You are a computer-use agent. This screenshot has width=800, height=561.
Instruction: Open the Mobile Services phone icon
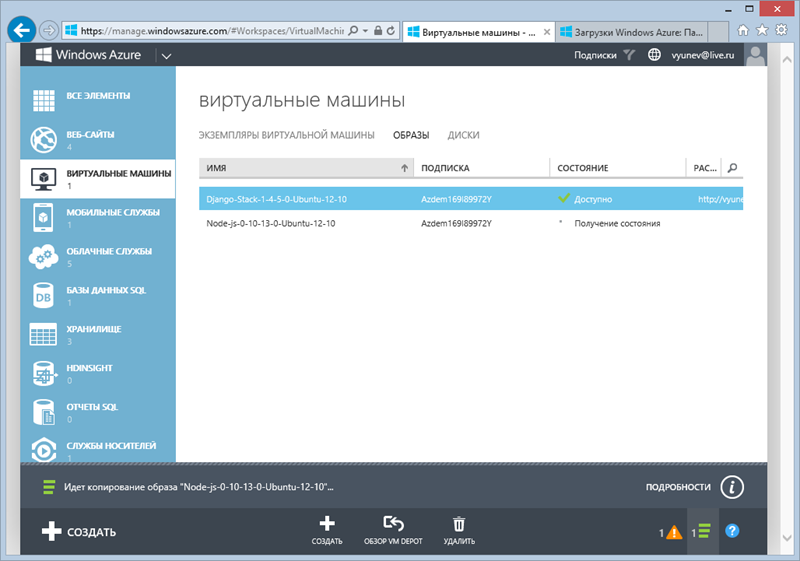pos(43,218)
